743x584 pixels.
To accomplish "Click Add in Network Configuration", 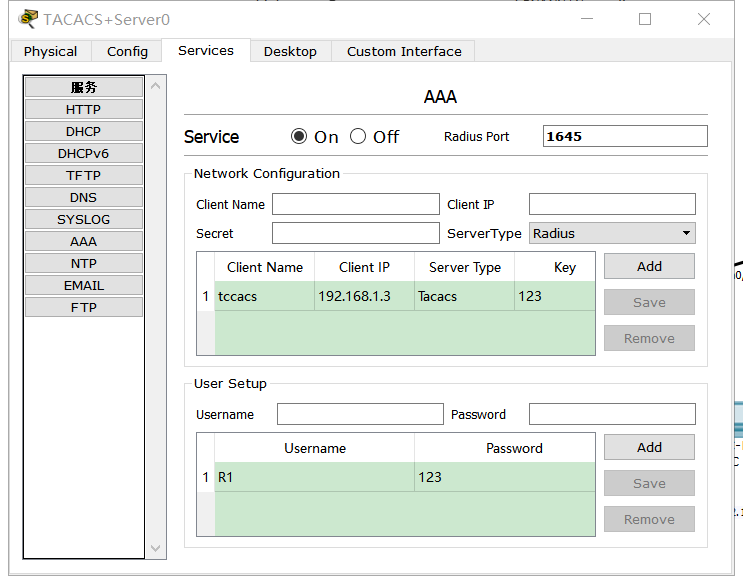I will [x=649, y=266].
